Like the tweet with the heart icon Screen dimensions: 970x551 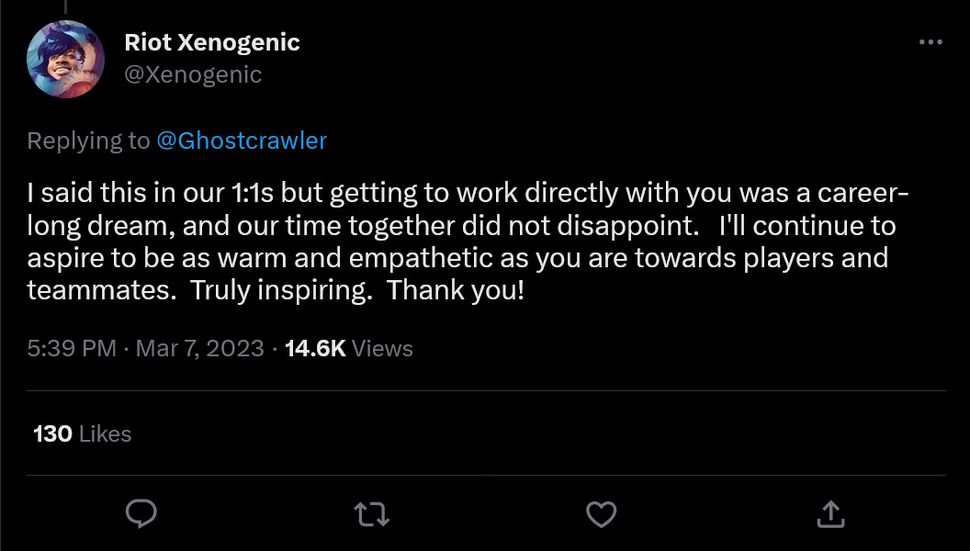[x=600, y=514]
